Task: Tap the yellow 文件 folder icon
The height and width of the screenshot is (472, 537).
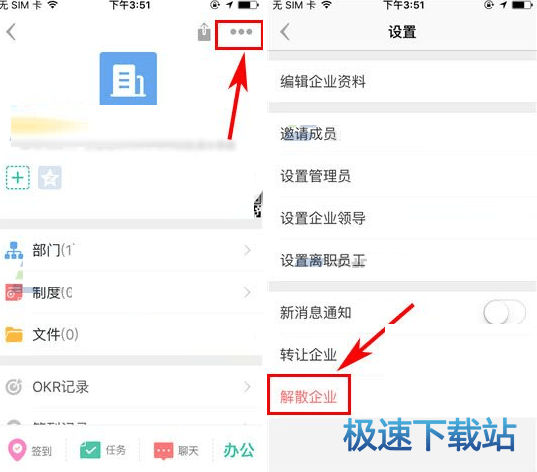Action: point(14,334)
